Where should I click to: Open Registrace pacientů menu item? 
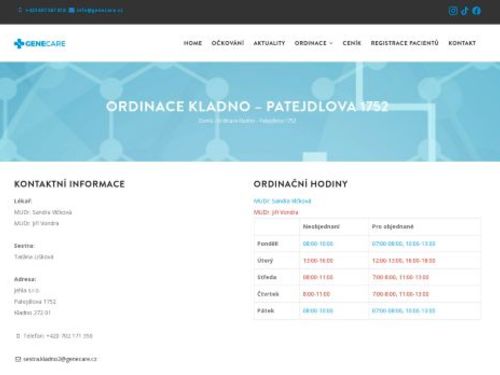[405, 43]
